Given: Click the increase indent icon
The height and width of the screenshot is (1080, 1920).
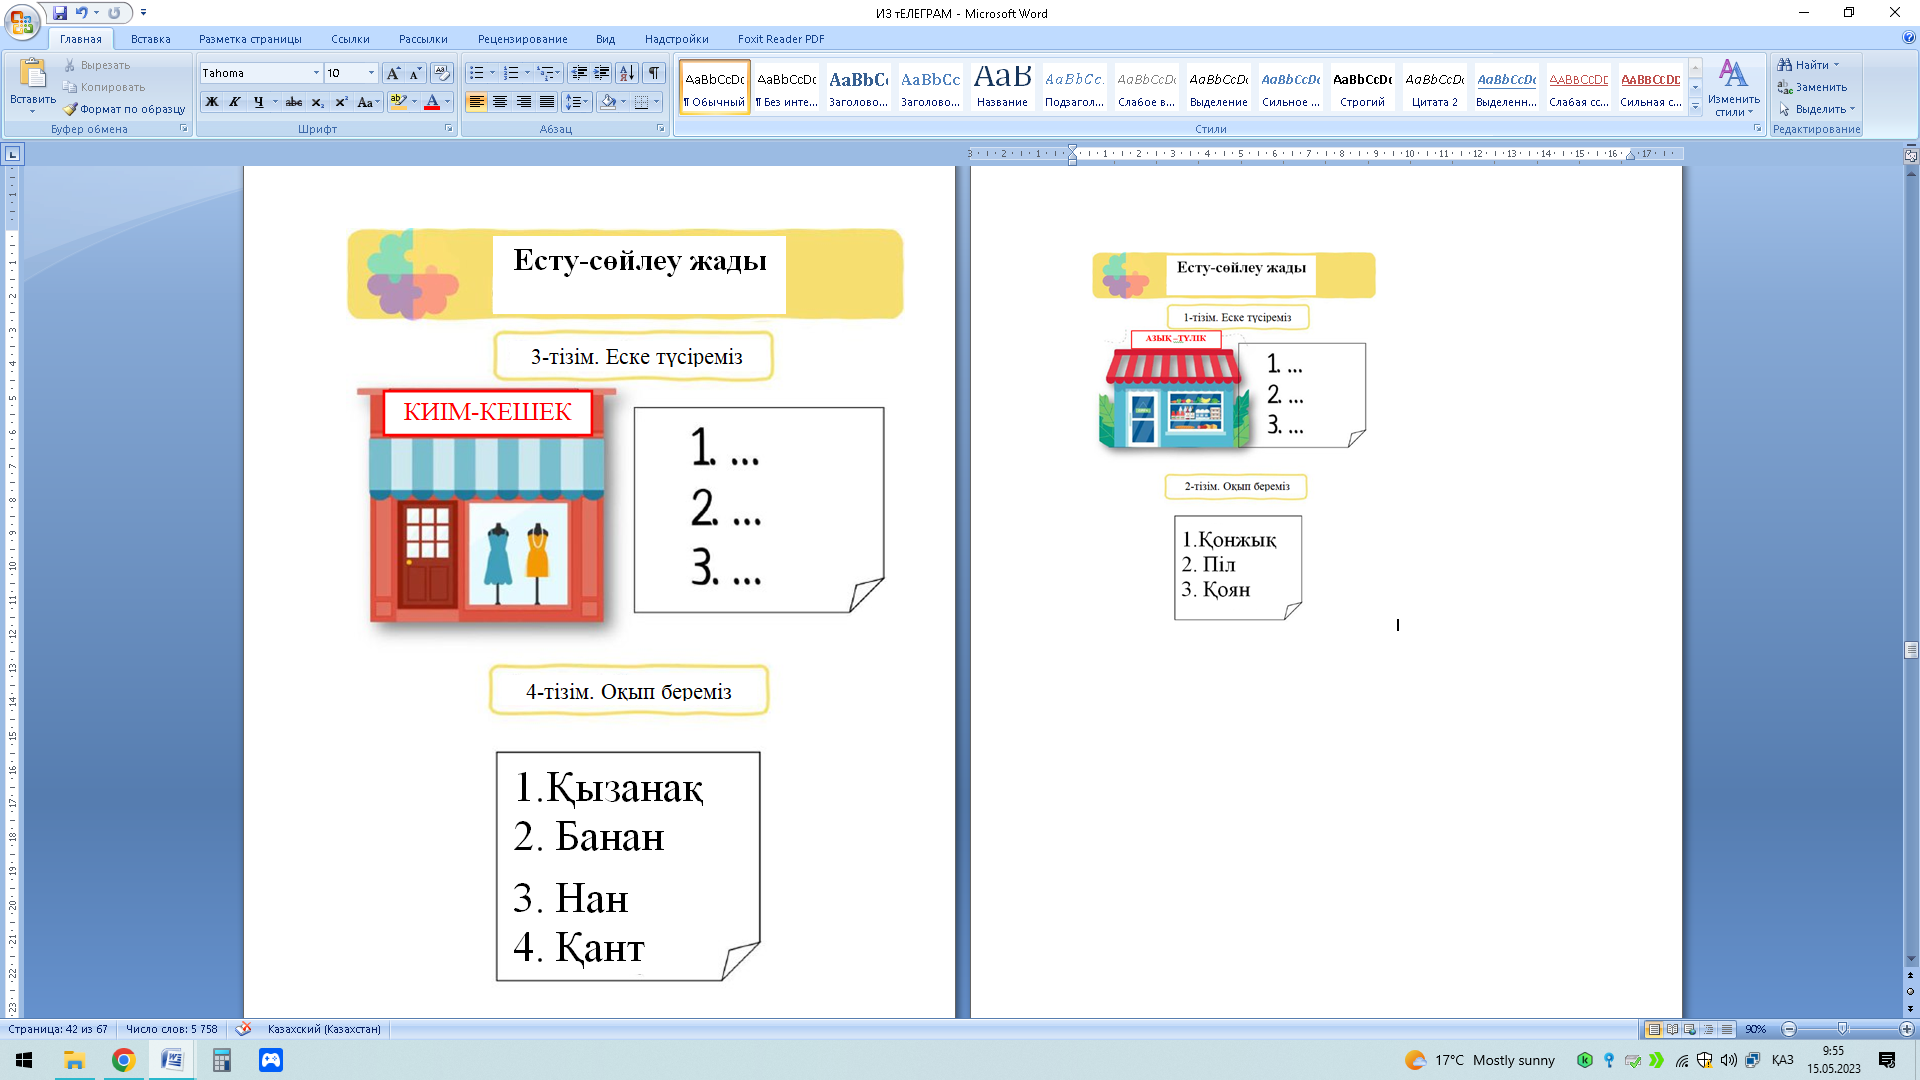Looking at the screenshot, I should pyautogui.click(x=602, y=73).
